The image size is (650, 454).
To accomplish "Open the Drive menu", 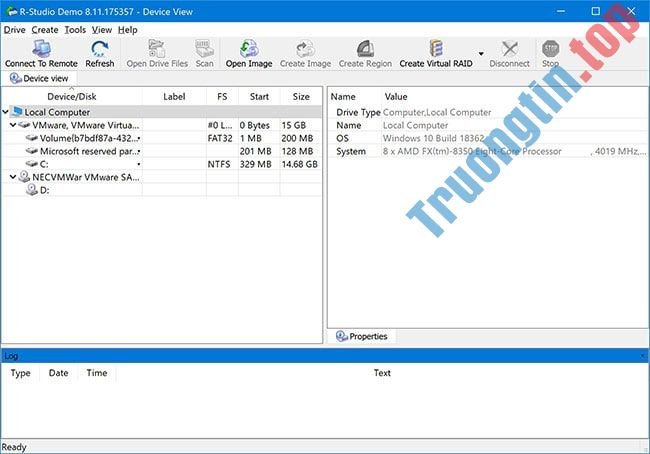I will tap(14, 30).
